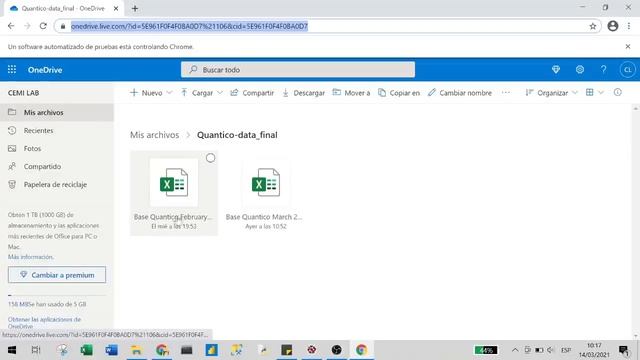Open the OneDrive app launcher grid

12,70
